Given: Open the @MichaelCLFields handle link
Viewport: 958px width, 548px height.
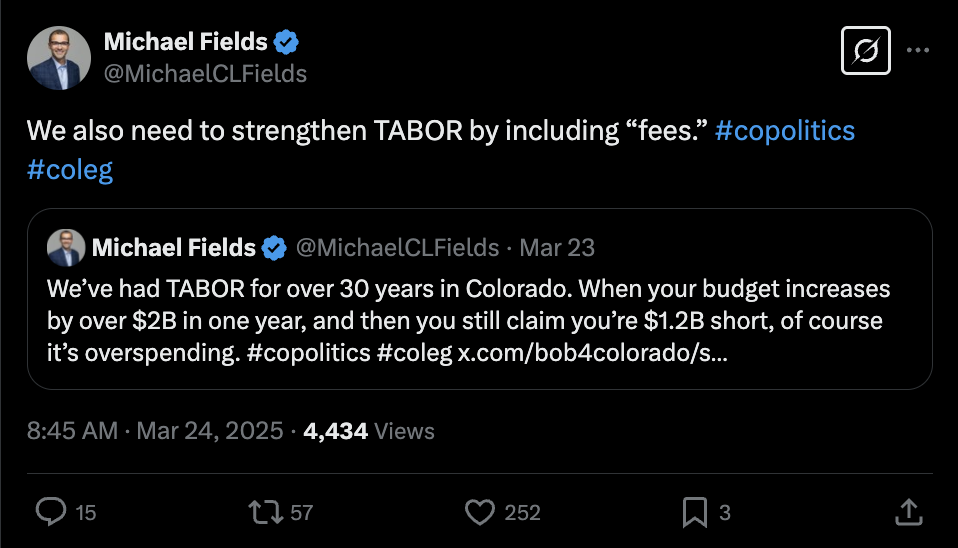Looking at the screenshot, I should pyautogui.click(x=205, y=74).
